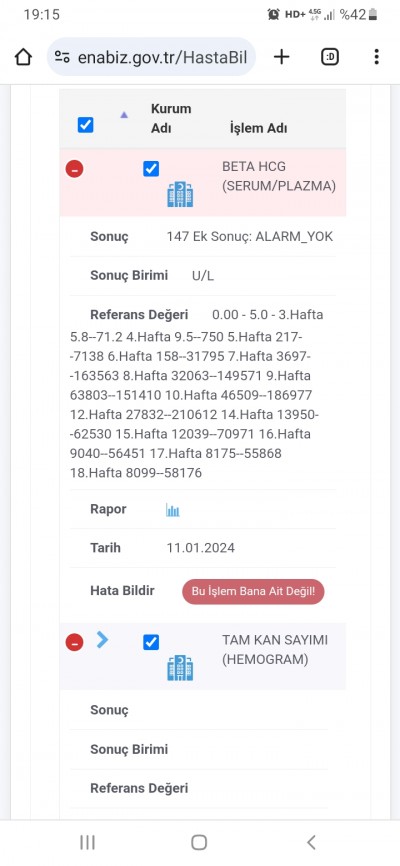This screenshot has height=866, width=400.
Task: Open a new browser tab with plus icon
Action: click(x=281, y=57)
